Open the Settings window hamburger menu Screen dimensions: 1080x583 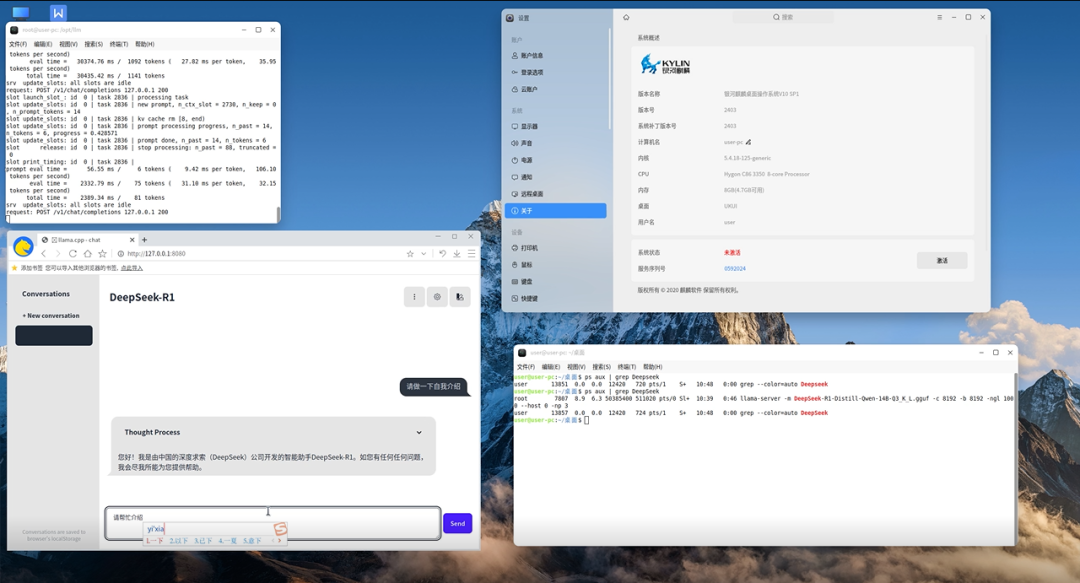[x=939, y=17]
